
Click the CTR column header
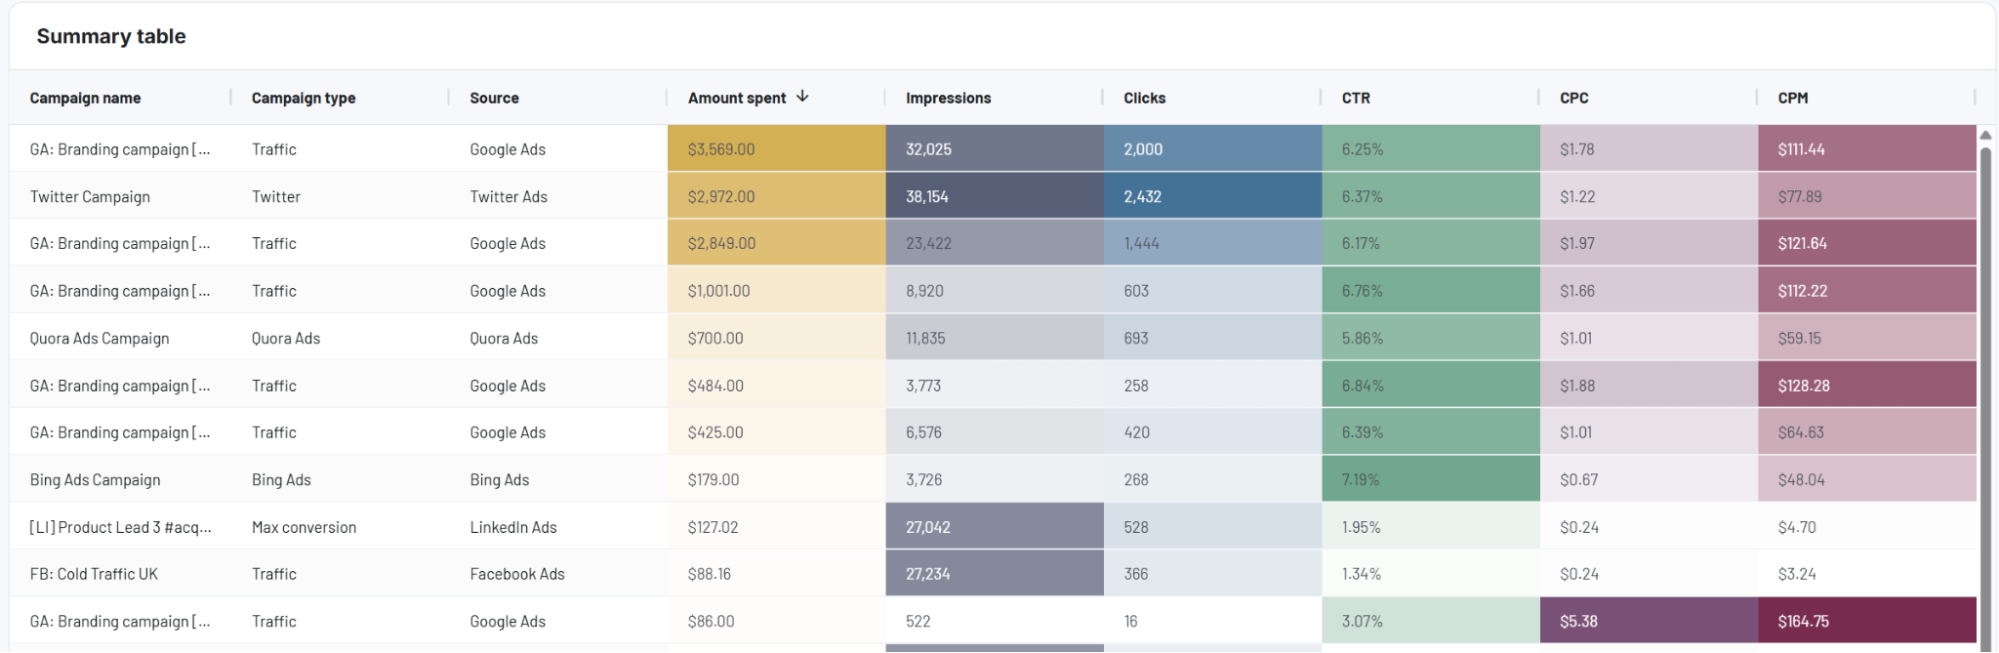click(x=1430, y=98)
